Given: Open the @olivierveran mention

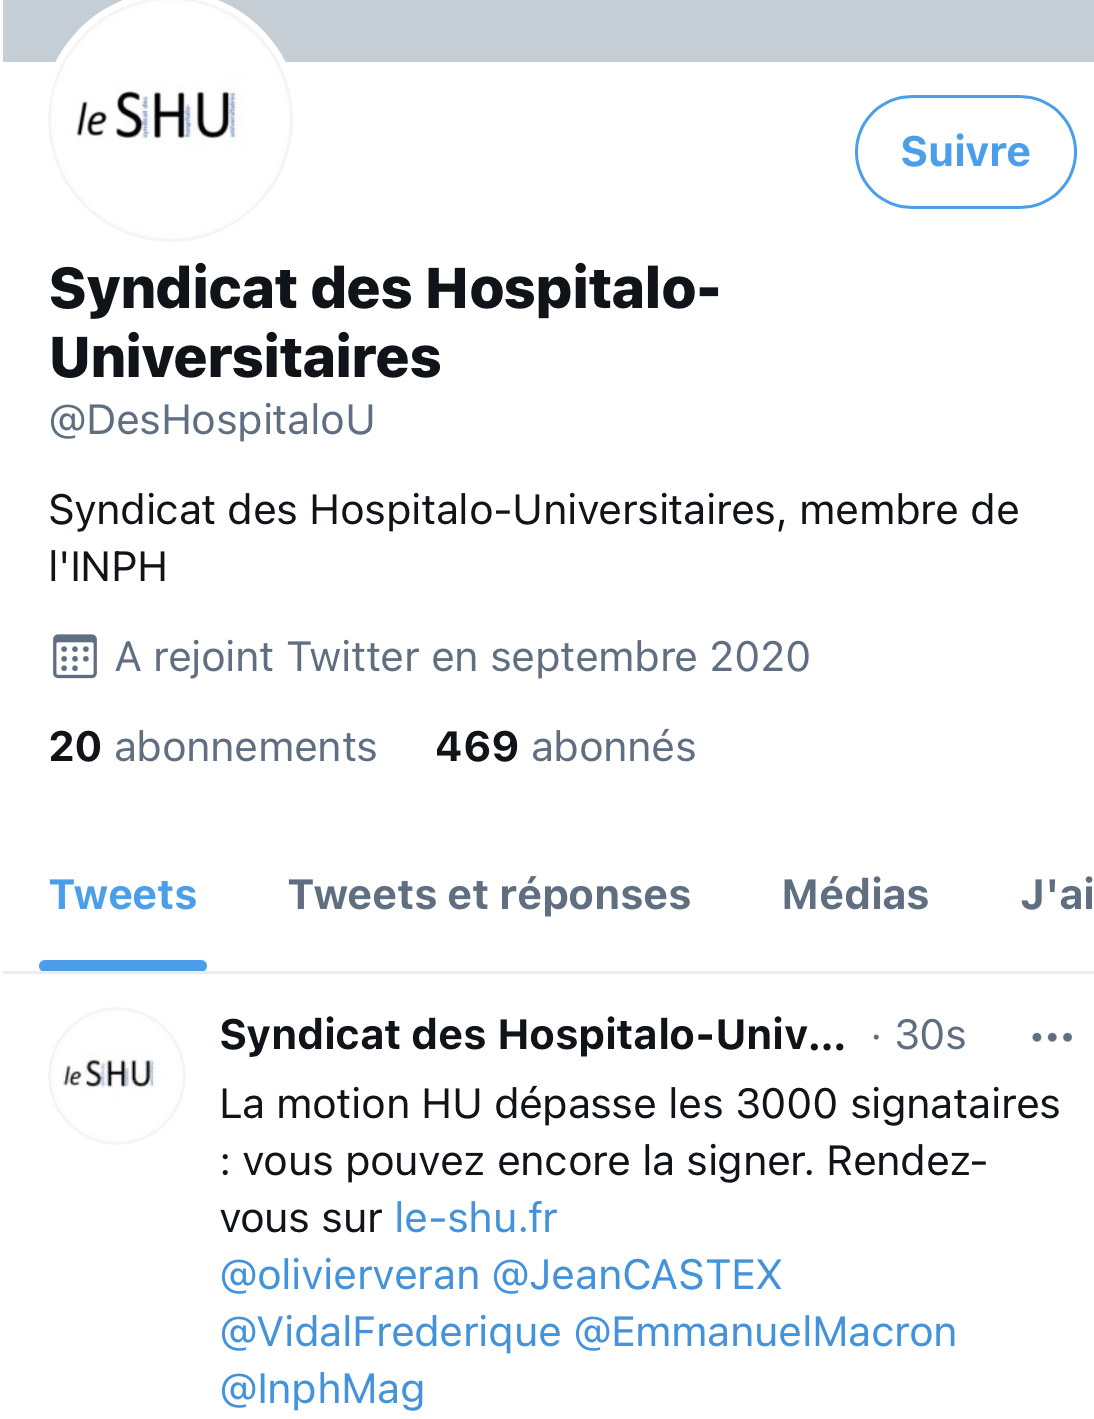Looking at the screenshot, I should [x=350, y=1275].
